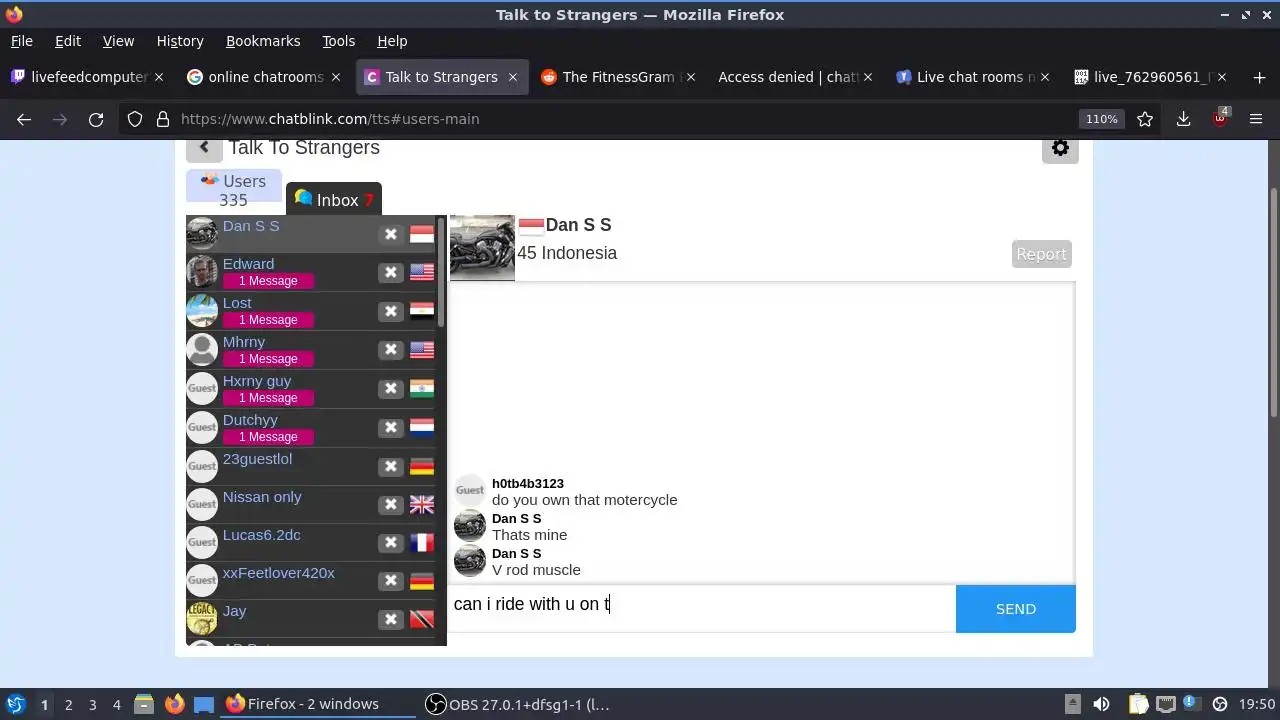Viewport: 1280px width, 720px height.
Task: Focus the chat message input box
Action: click(x=702, y=608)
